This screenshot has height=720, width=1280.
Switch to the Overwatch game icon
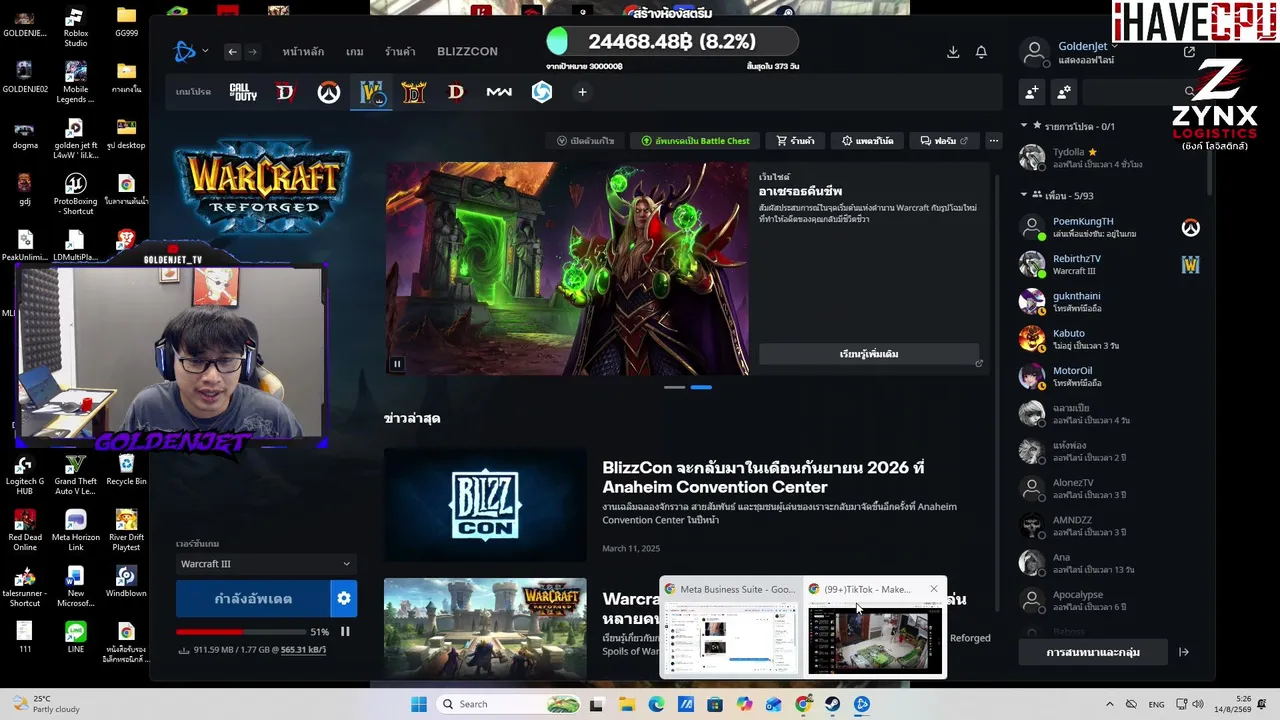point(328,92)
